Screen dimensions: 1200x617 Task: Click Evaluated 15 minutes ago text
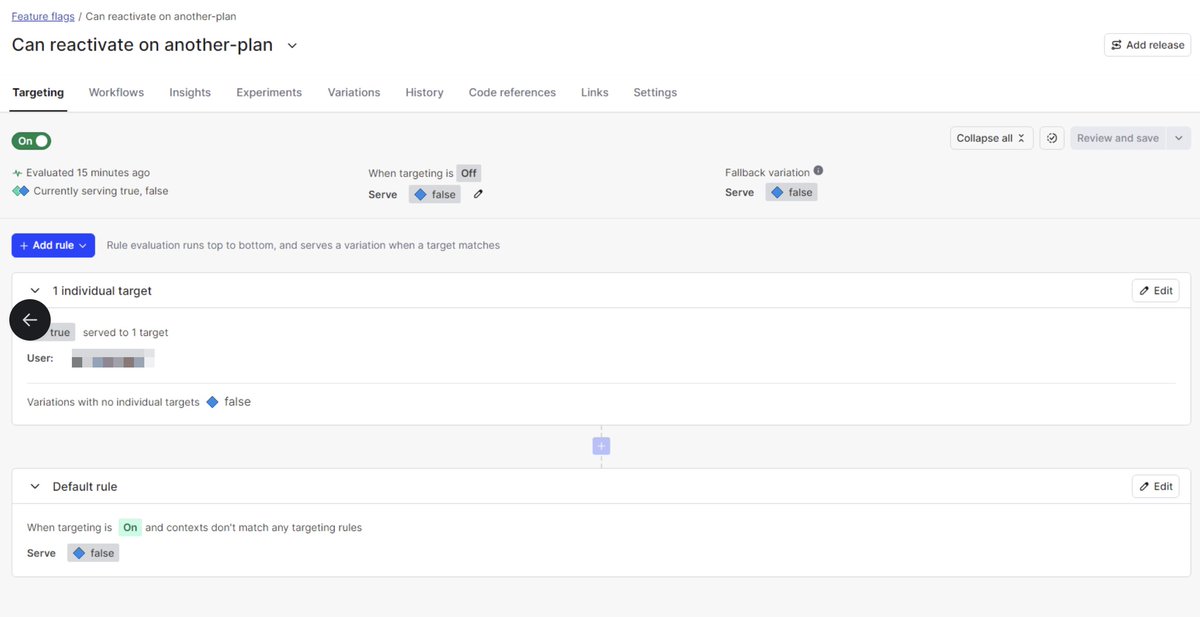click(x=88, y=173)
